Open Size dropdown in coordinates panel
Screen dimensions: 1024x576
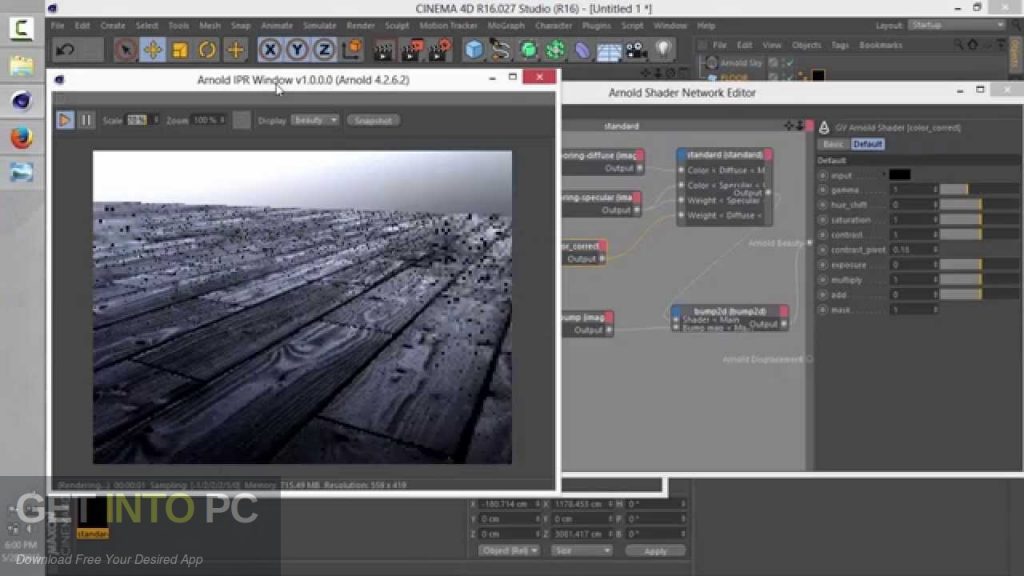coord(581,551)
